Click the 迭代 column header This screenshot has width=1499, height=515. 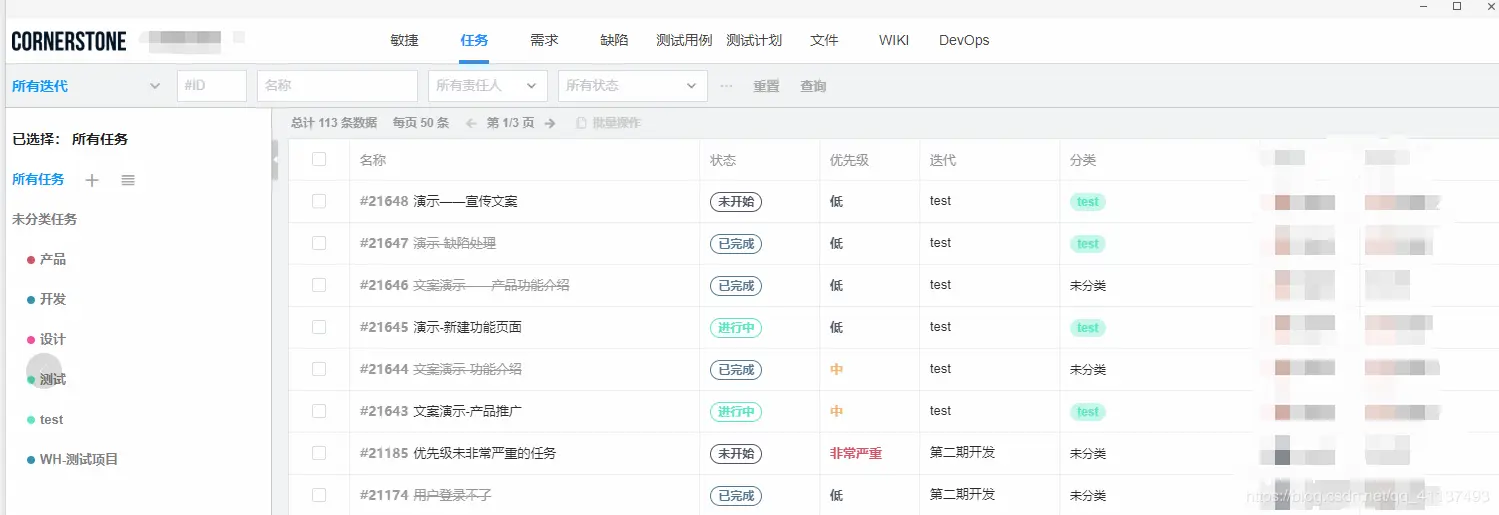[943, 160]
